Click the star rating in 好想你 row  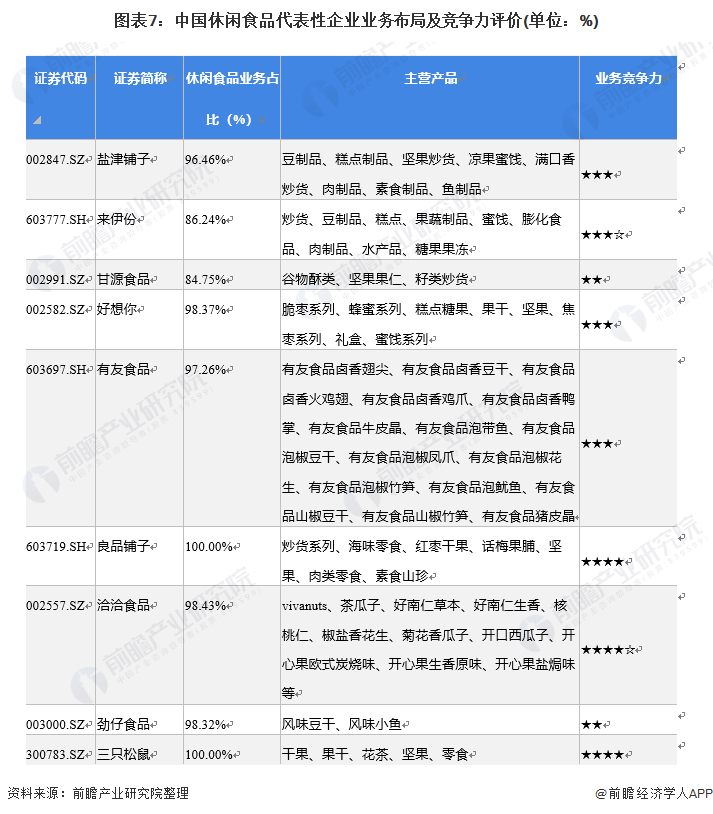point(597,325)
